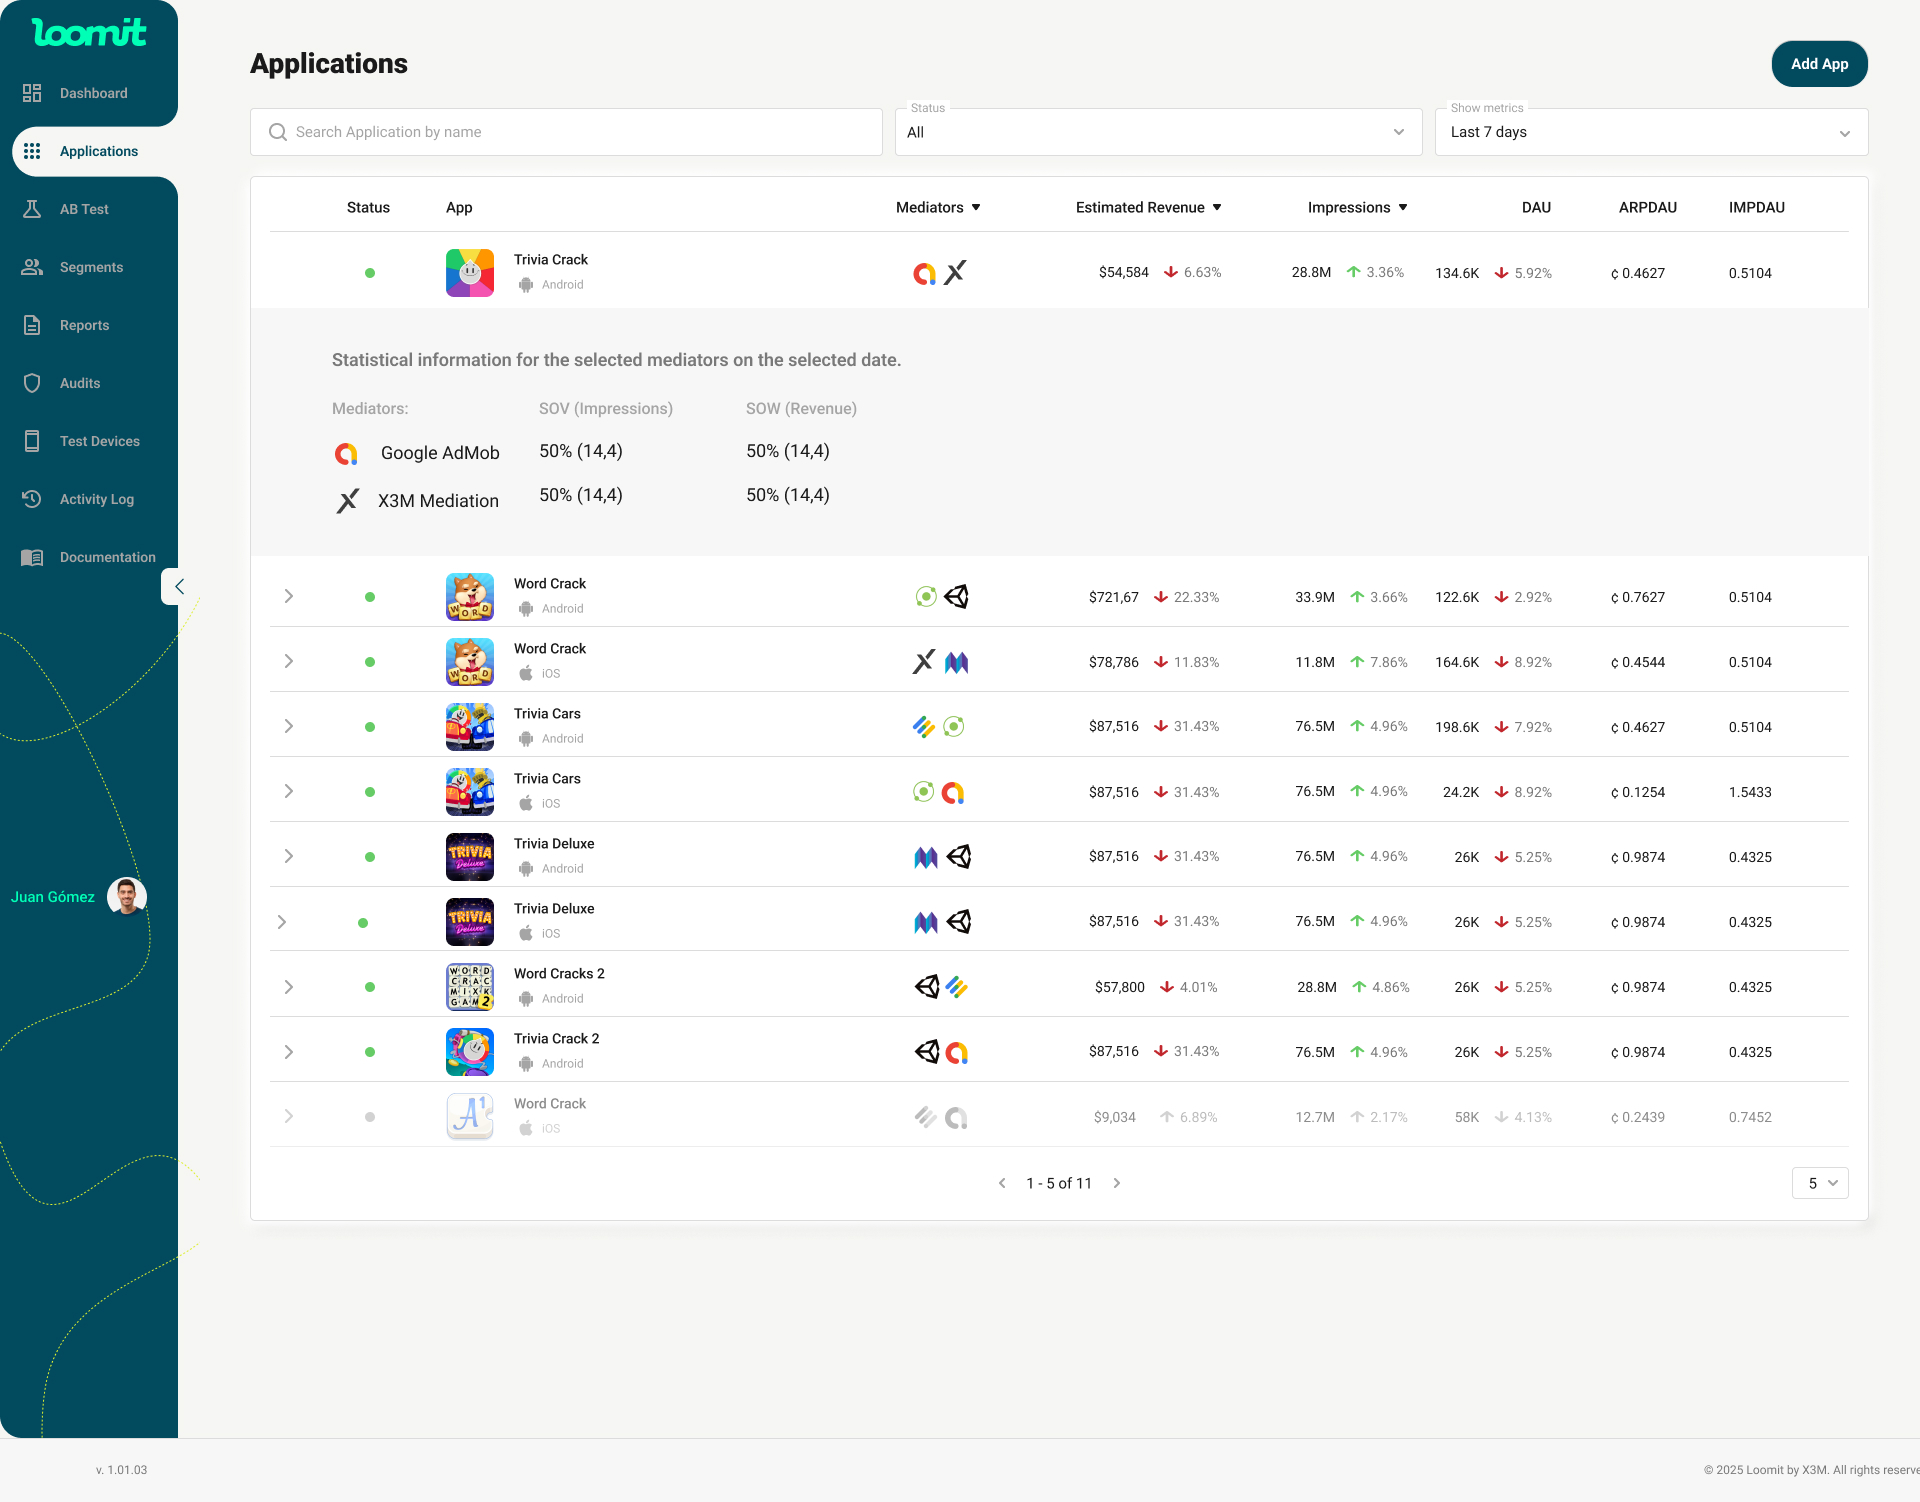1920x1502 pixels.
Task: Click the AdMob icon in Trivia Crack 2 row
Action: pos(957,1052)
